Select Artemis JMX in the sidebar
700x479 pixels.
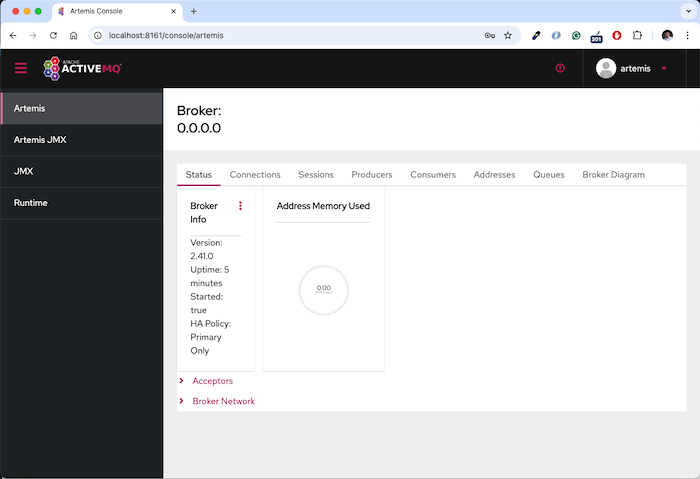click(x=82, y=140)
